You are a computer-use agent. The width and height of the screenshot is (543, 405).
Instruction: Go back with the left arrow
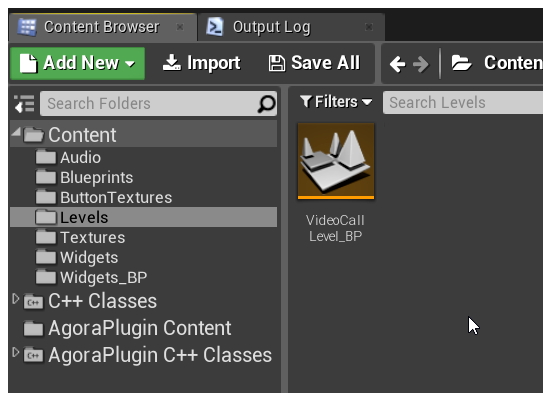(397, 64)
